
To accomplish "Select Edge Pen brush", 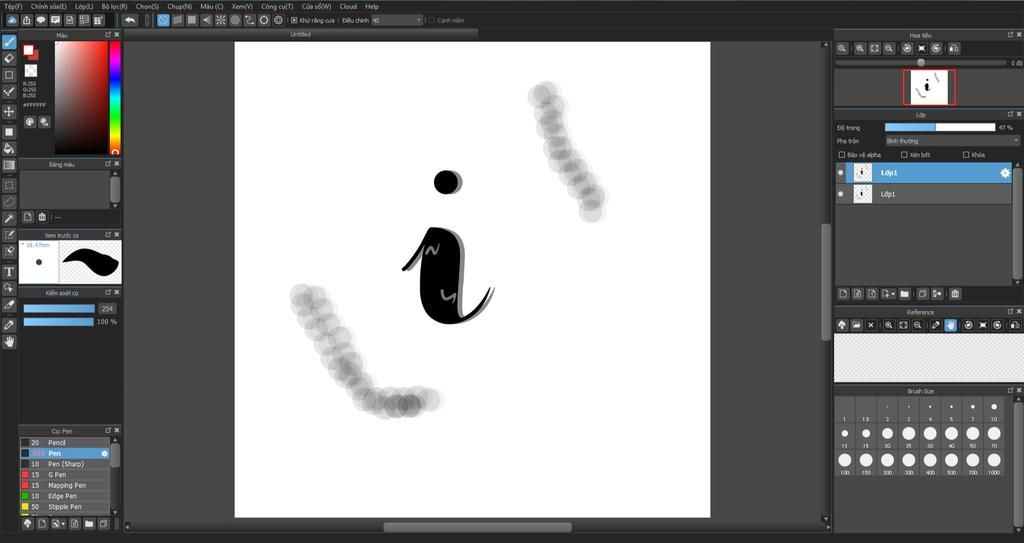I will pyautogui.click(x=65, y=496).
